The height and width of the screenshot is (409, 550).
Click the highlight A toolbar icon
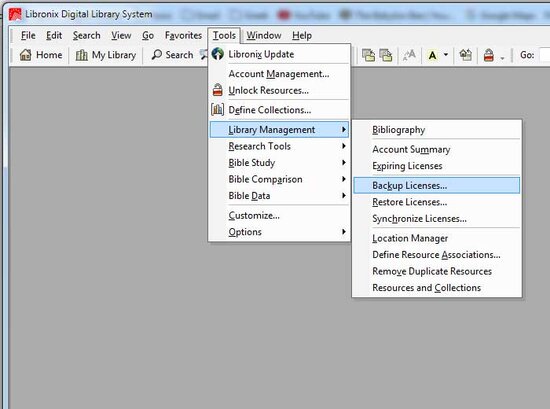click(x=432, y=55)
